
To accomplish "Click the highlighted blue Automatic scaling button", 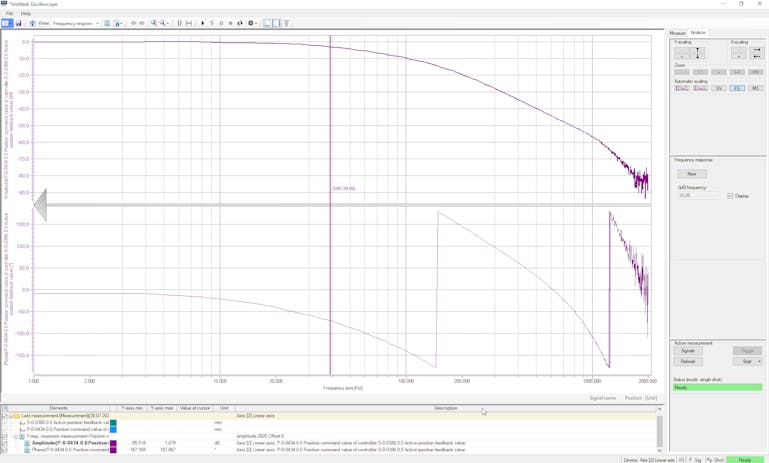I will [x=737, y=88].
